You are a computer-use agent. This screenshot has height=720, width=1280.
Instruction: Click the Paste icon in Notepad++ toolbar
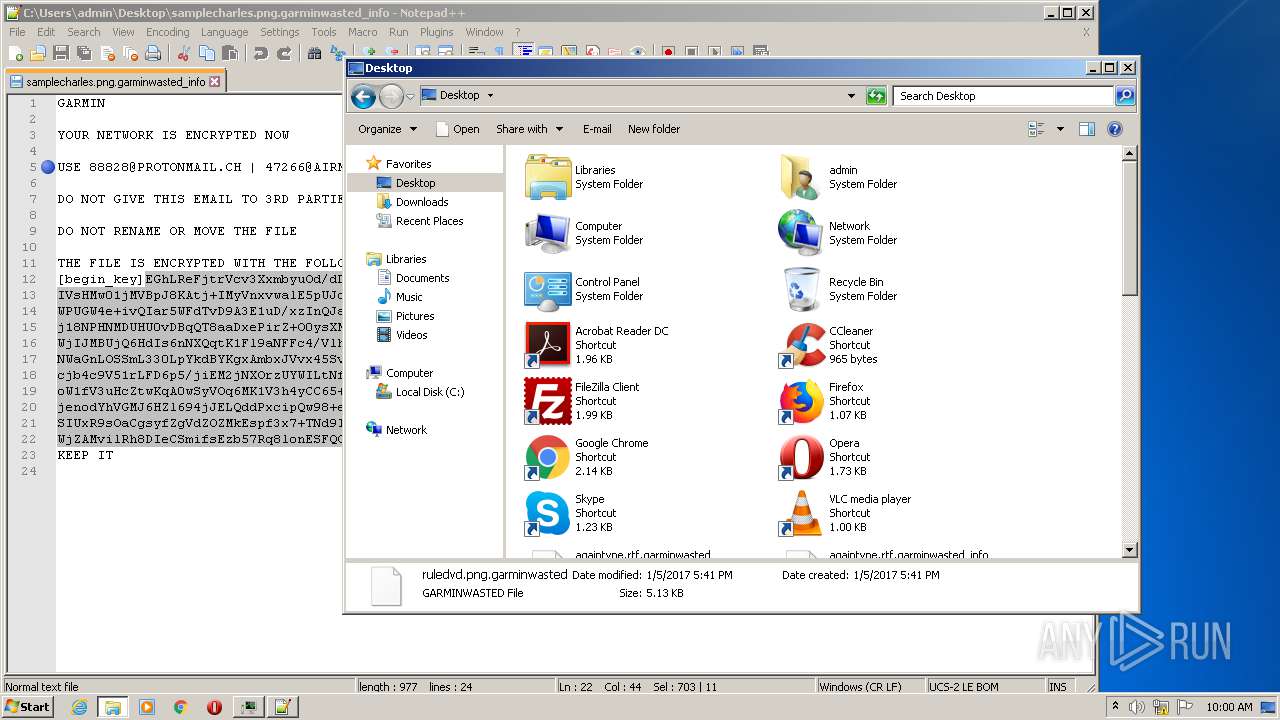tap(229, 53)
